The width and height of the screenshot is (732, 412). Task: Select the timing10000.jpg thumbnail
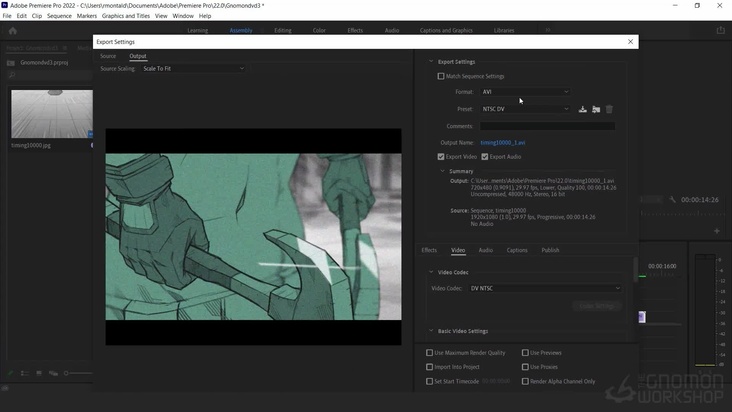(52, 114)
